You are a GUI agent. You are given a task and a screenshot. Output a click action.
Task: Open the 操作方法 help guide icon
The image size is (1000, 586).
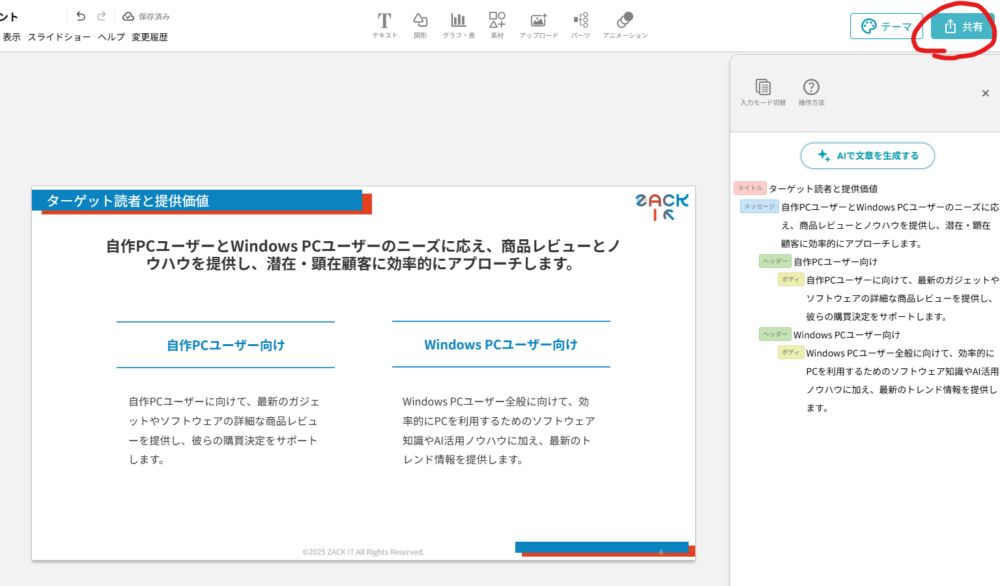pos(811,92)
